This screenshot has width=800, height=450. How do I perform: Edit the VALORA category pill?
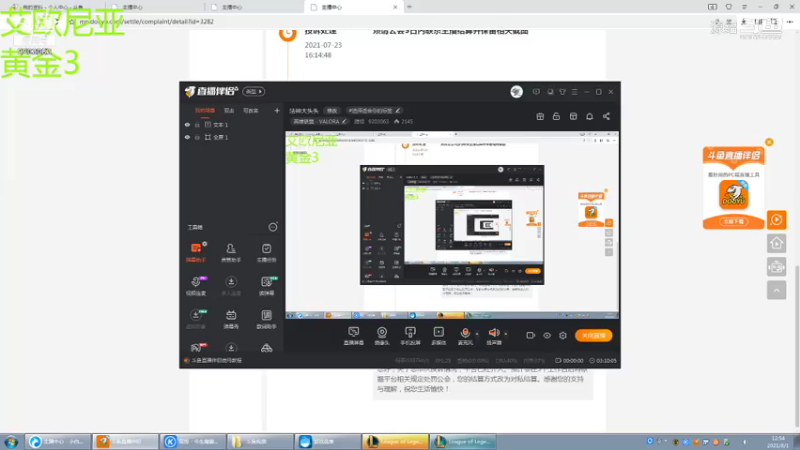[x=320, y=122]
